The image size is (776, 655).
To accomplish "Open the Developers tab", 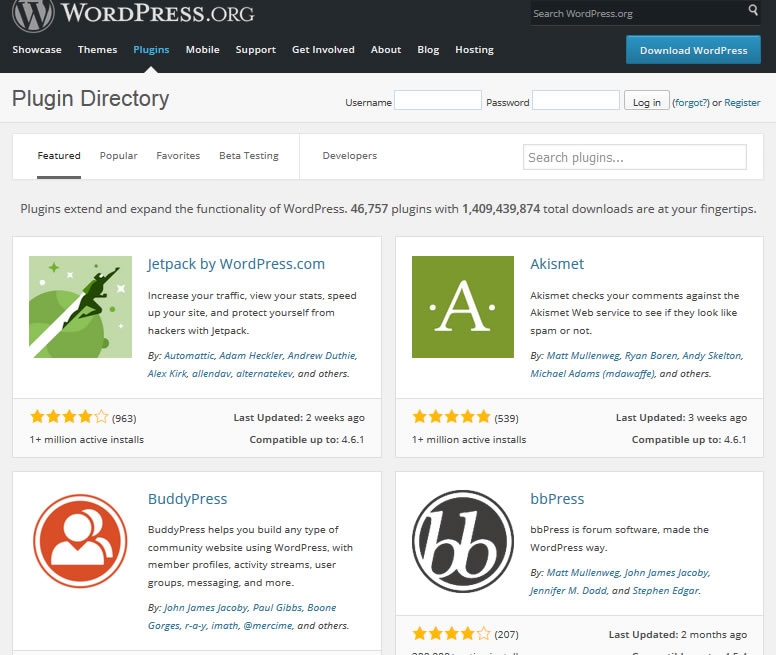I will (349, 155).
